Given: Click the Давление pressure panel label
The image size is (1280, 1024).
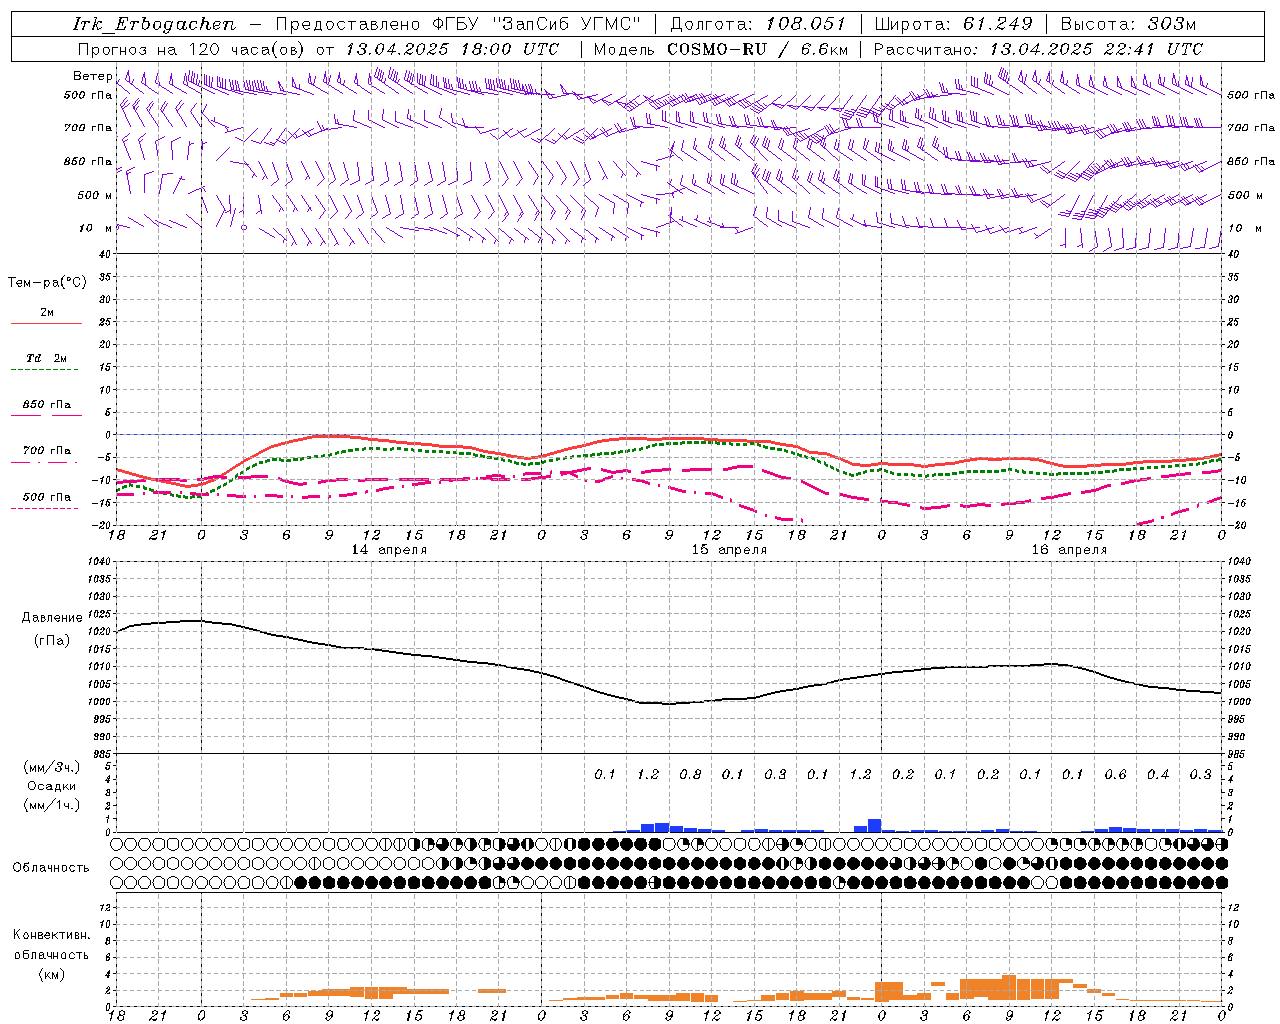Looking at the screenshot, I should [x=52, y=618].
